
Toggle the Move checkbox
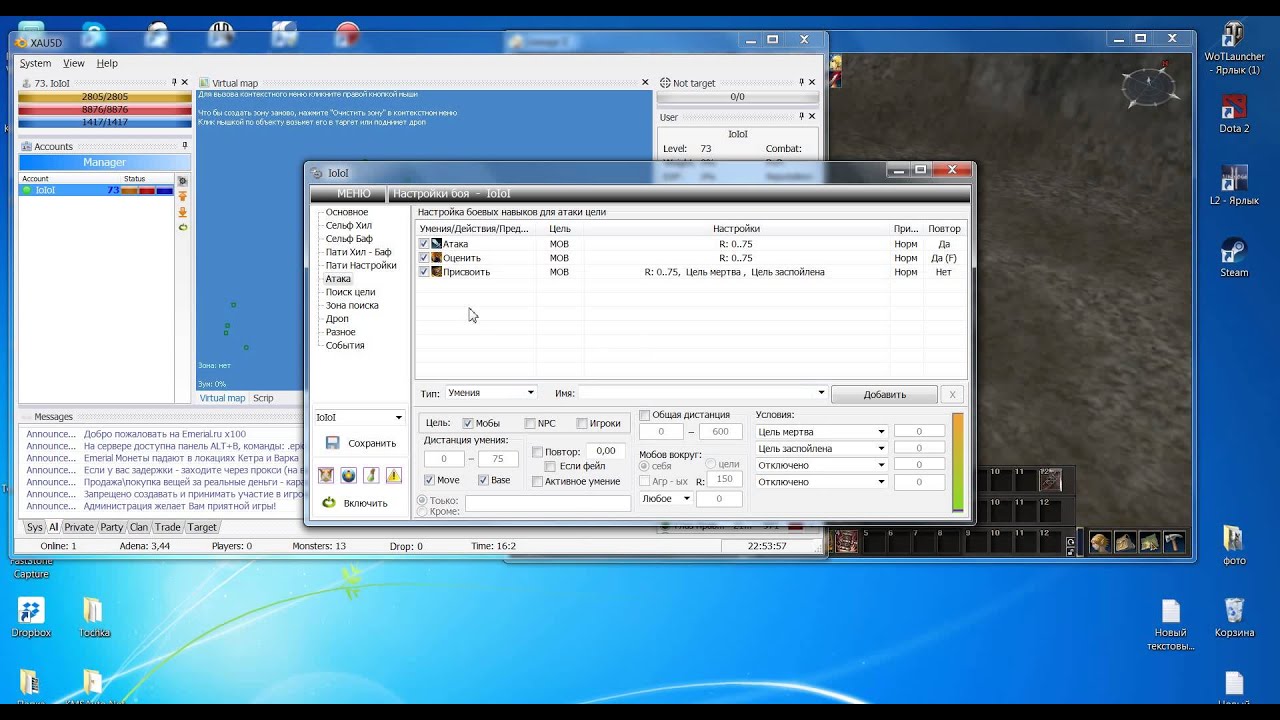pyautogui.click(x=430, y=481)
